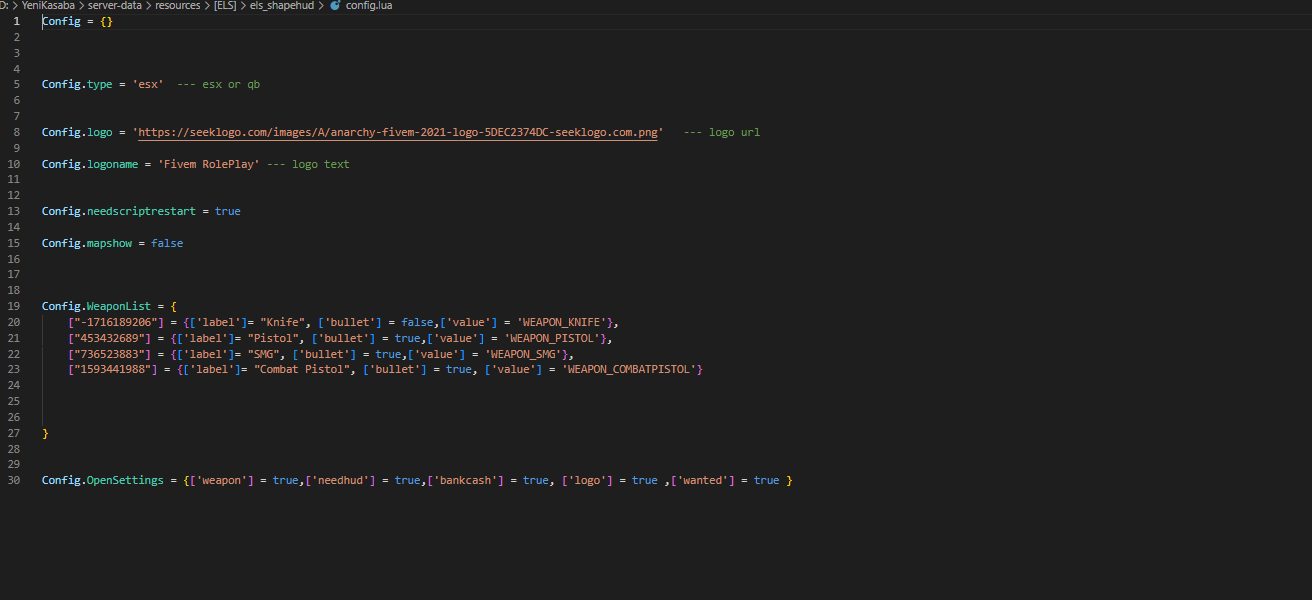Click line number 19 in the gutter
Image resolution: width=1312 pixels, height=600 pixels.
point(14,306)
